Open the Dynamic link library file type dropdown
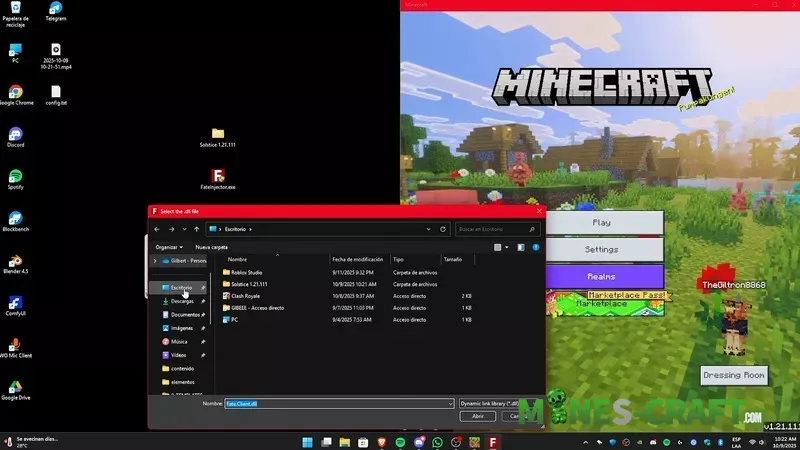The width and height of the screenshot is (800, 450). coord(500,403)
